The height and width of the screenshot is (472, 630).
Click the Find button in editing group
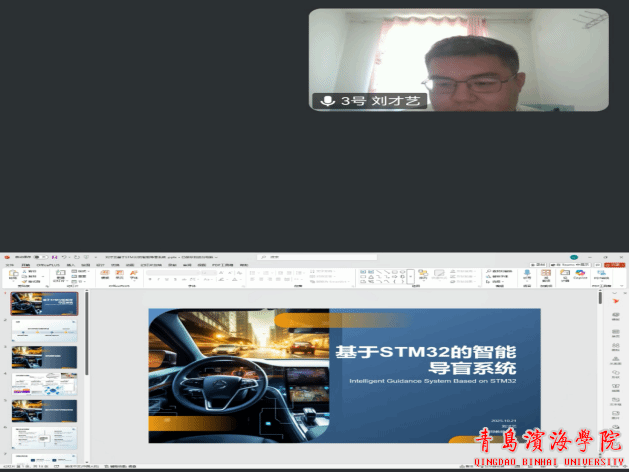(497, 271)
